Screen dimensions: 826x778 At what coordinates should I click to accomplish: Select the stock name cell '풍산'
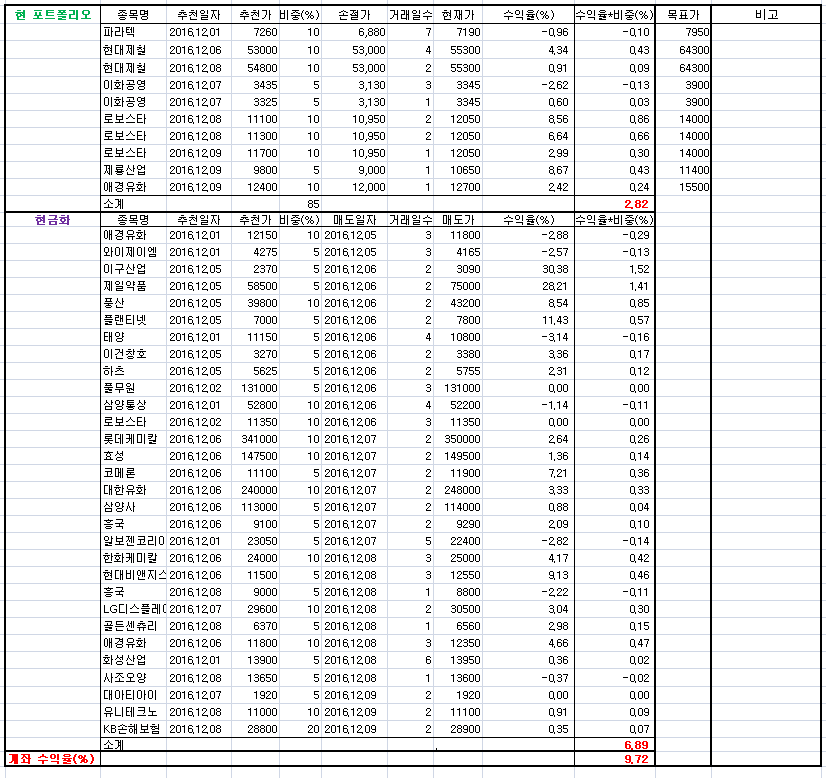point(113,303)
